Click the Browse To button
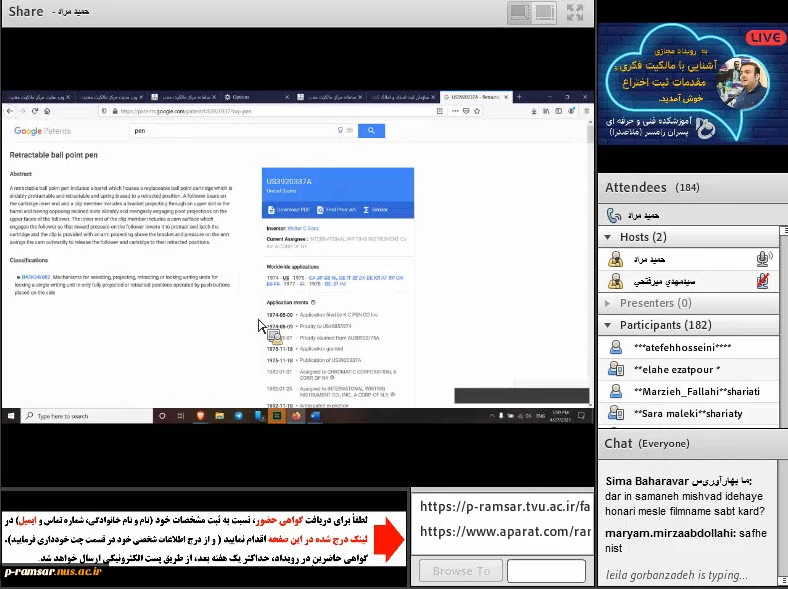Image resolution: width=788 pixels, height=589 pixels. [x=461, y=571]
